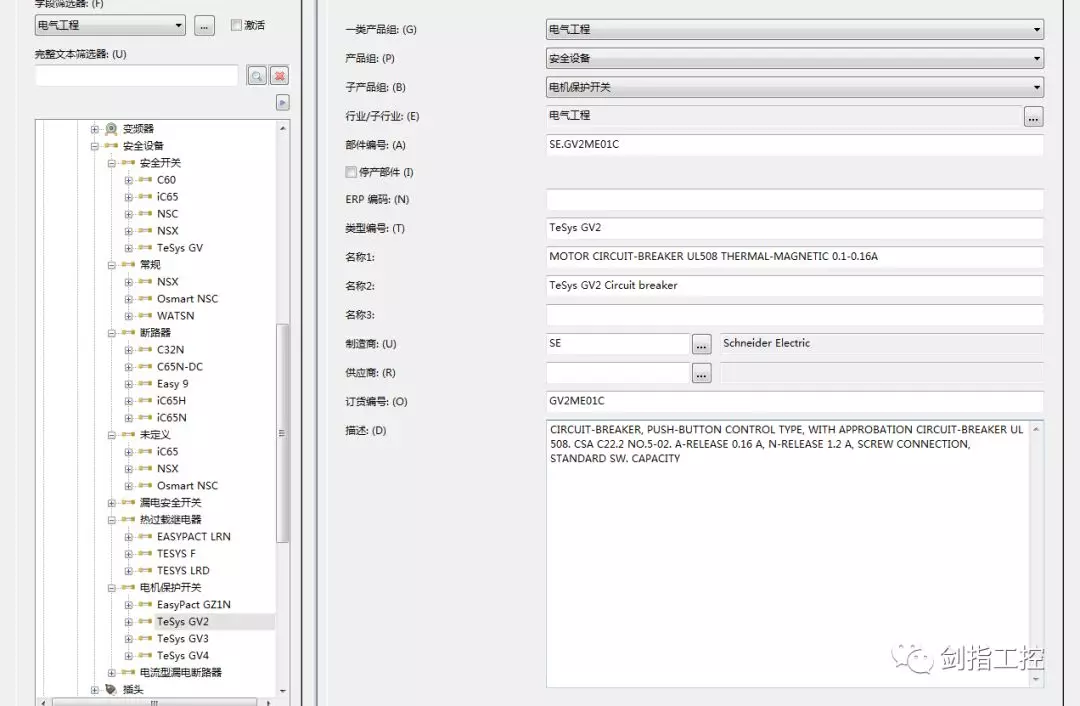Click the ellipsis button beside 制造商 SE field
This screenshot has width=1080, height=706.
[x=701, y=344]
